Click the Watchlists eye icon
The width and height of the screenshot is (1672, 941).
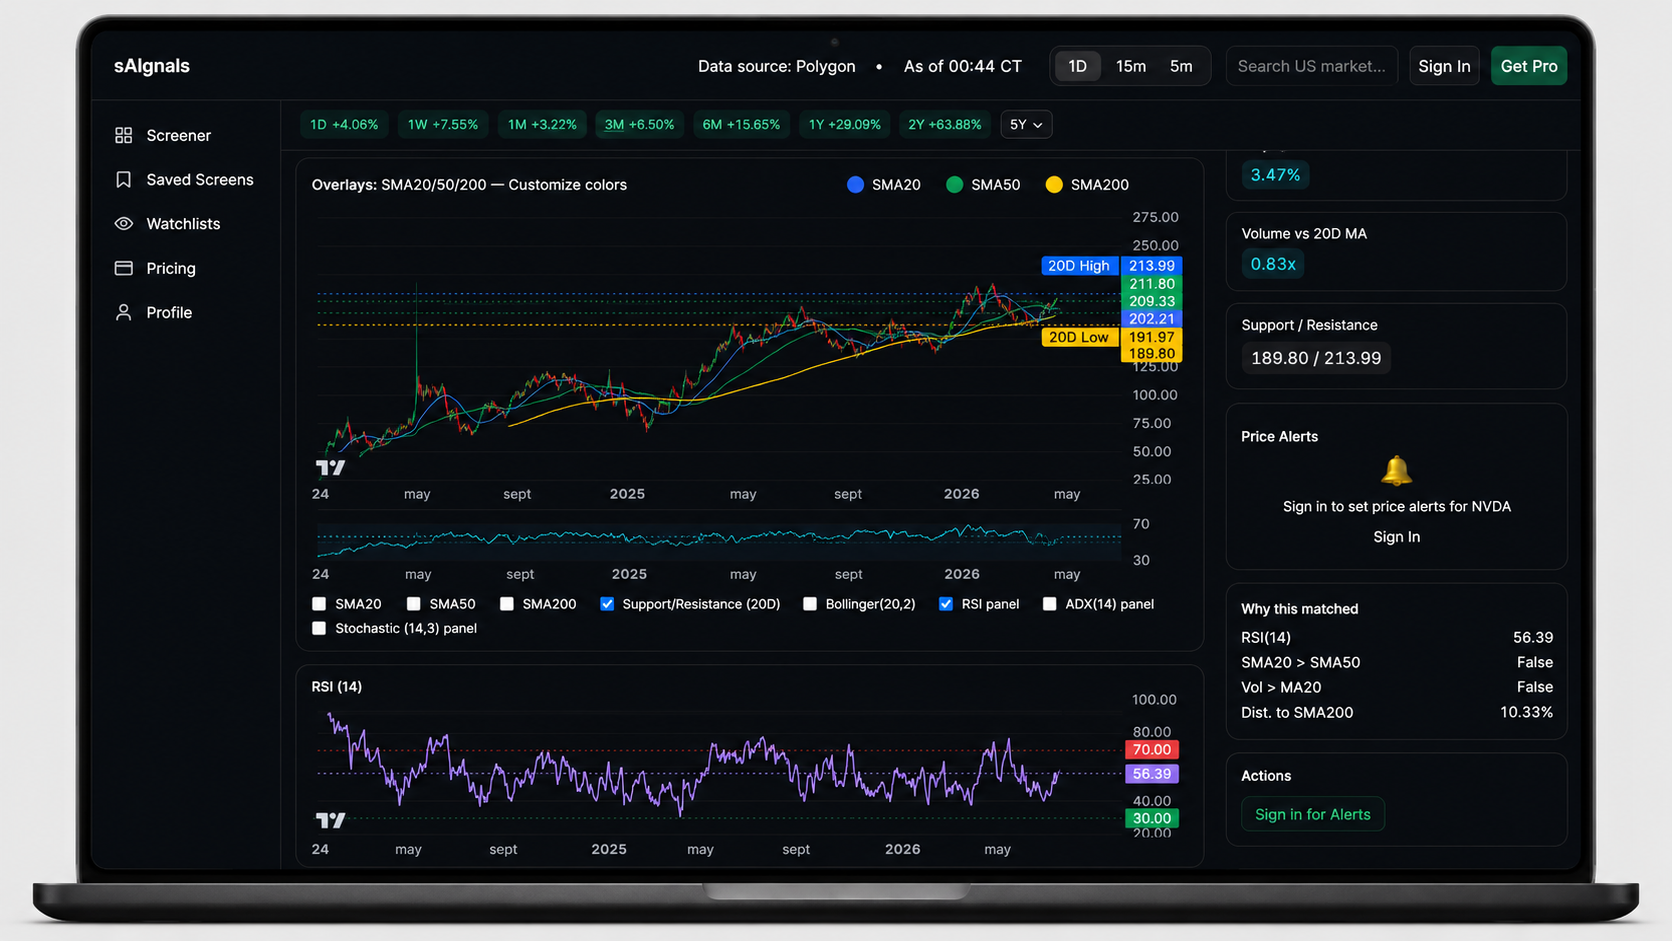[123, 224]
